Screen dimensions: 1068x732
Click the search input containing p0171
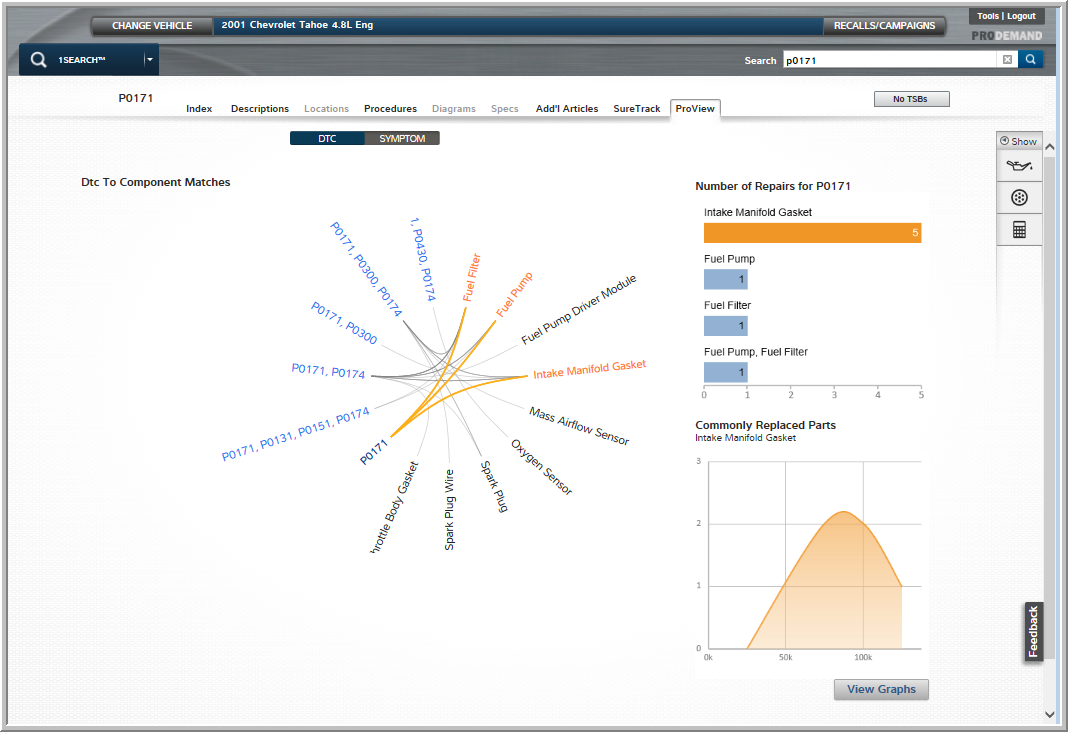890,60
